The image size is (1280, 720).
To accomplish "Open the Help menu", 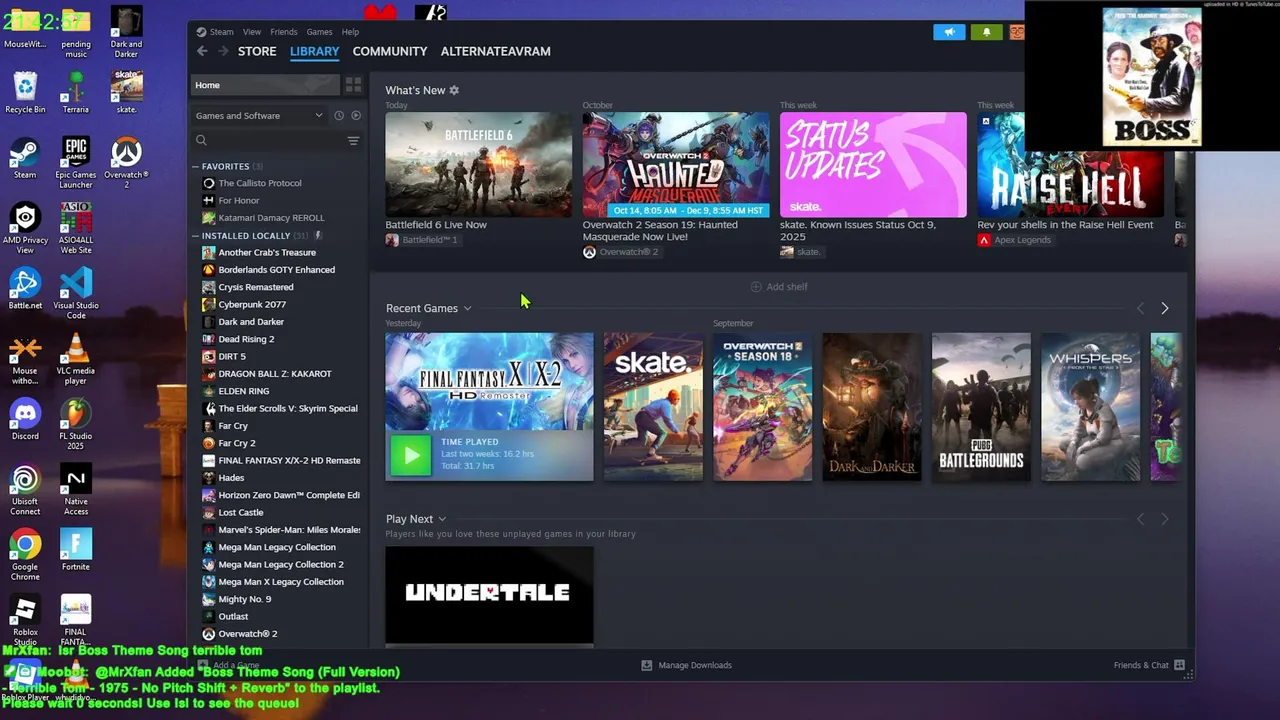I will pyautogui.click(x=350, y=32).
